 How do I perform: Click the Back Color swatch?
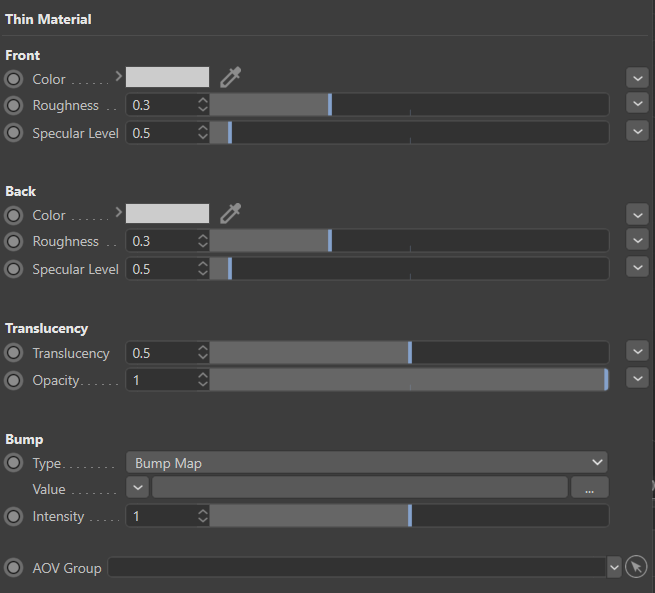point(167,213)
